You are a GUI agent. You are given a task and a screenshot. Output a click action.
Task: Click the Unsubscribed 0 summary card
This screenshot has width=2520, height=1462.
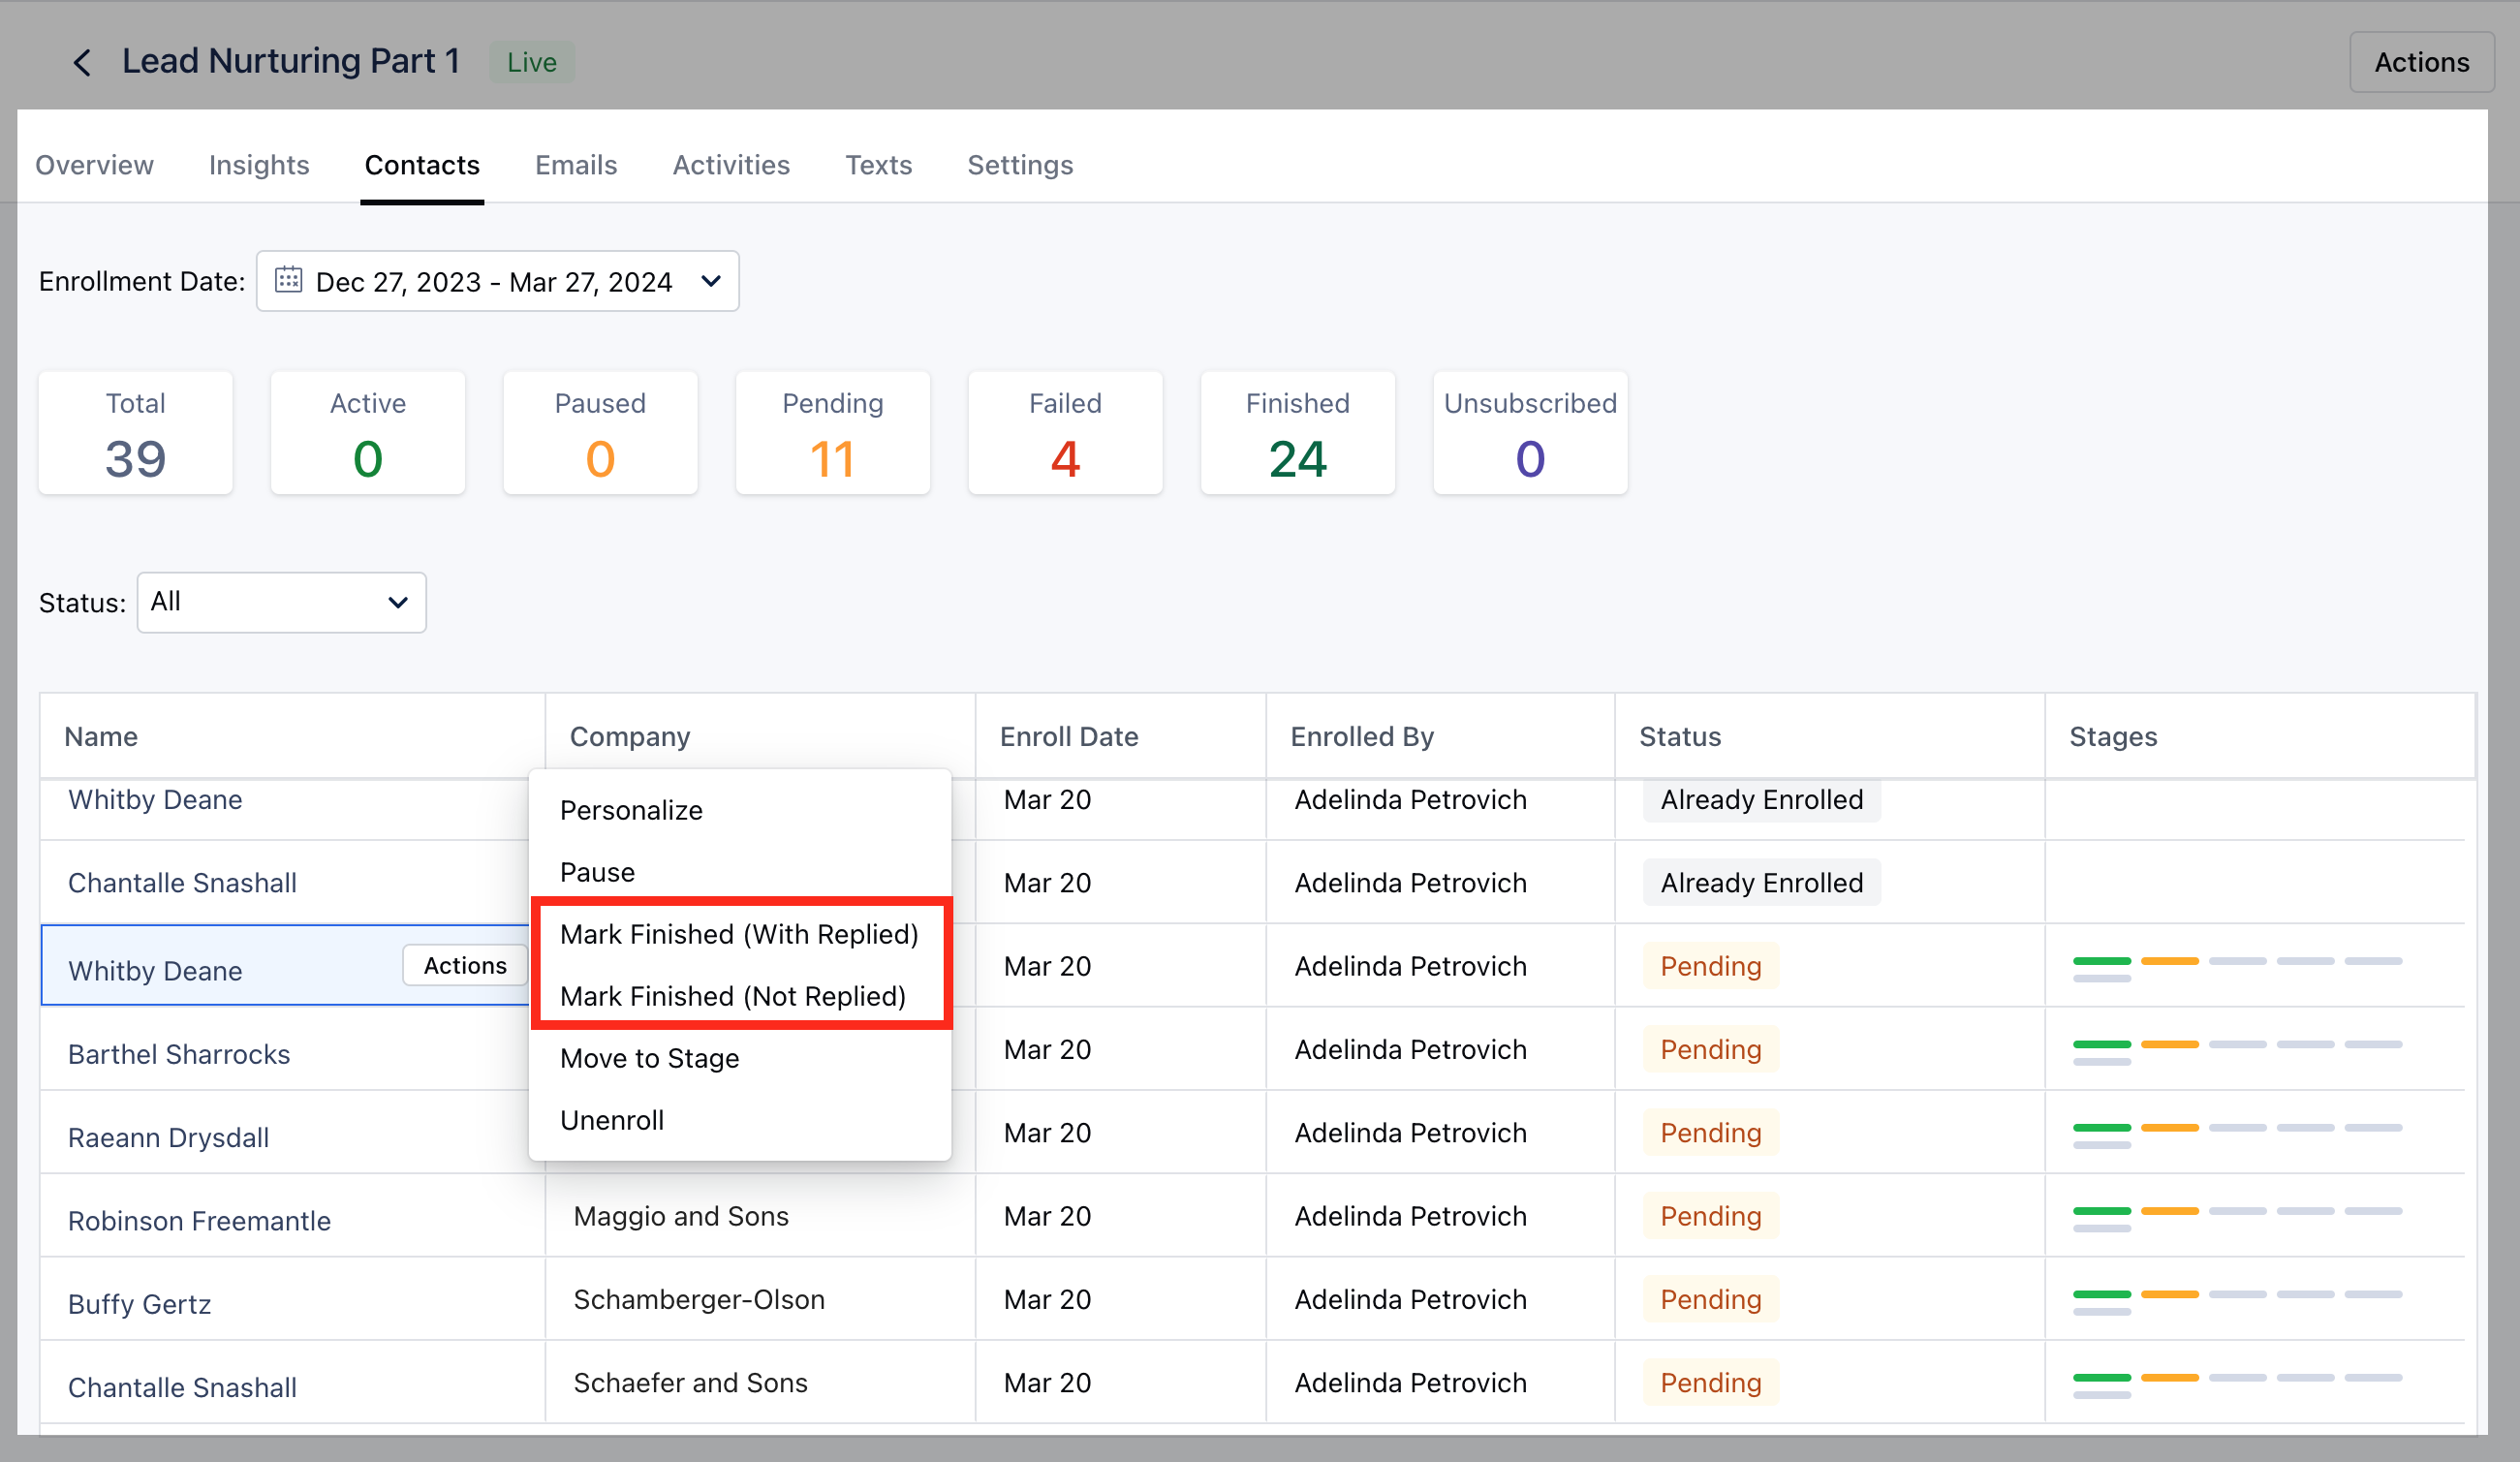(1530, 433)
